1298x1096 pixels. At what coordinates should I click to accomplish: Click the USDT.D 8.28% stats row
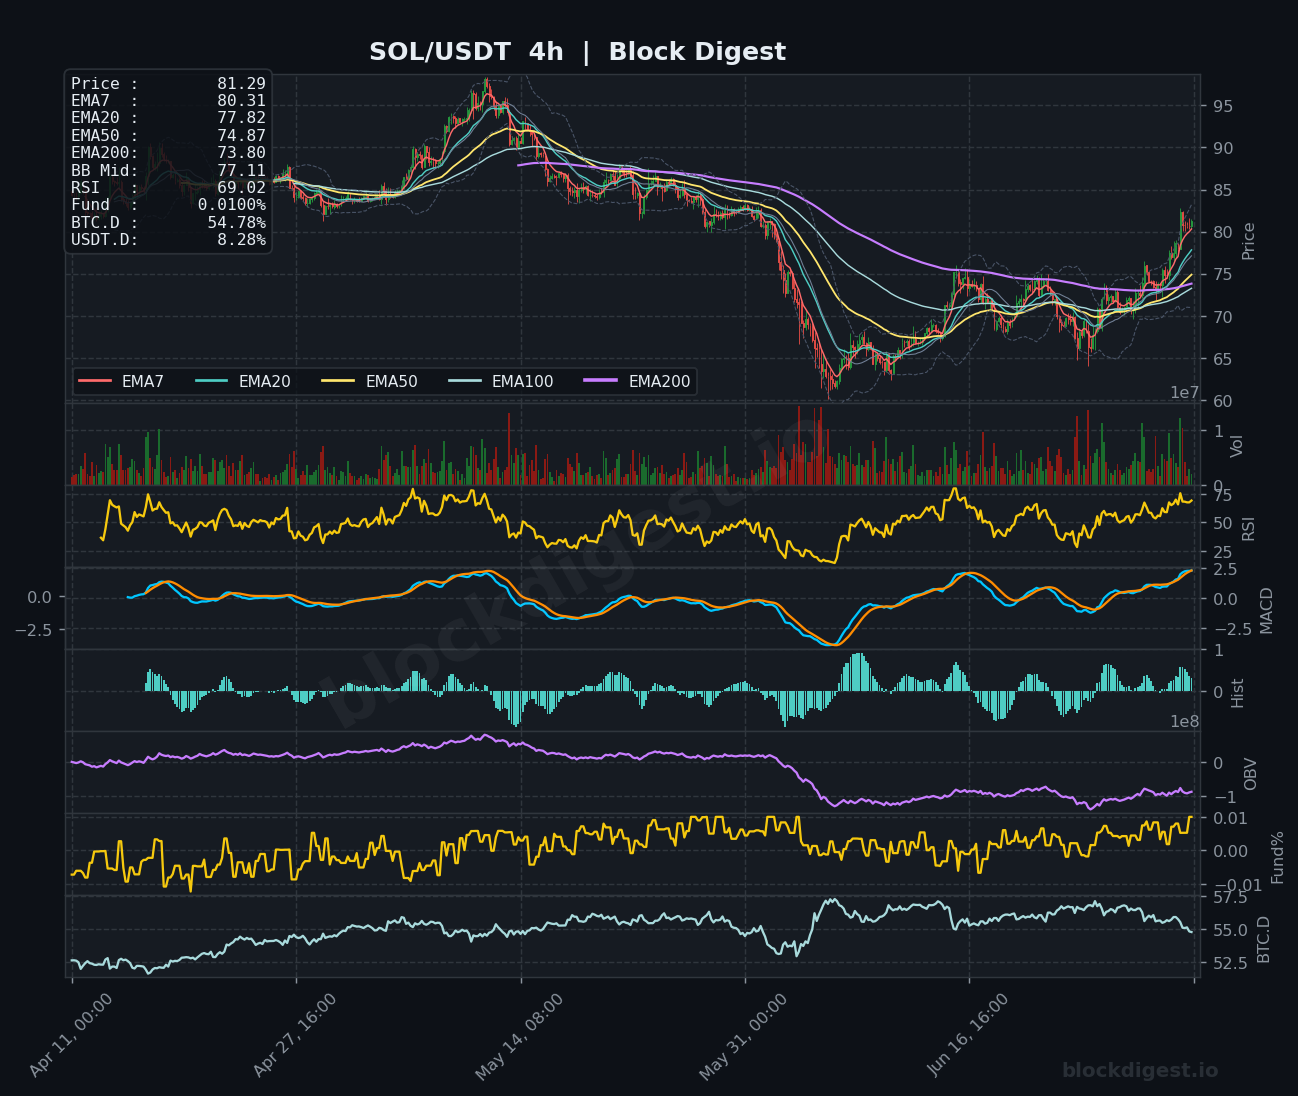tap(168, 240)
